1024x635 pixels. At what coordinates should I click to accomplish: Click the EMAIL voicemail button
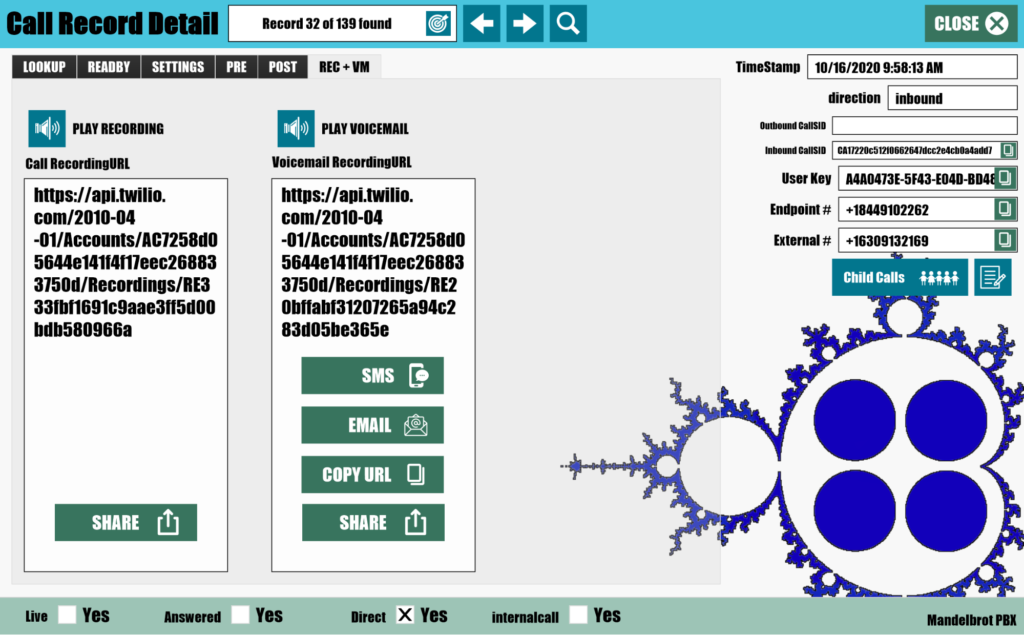coord(372,425)
